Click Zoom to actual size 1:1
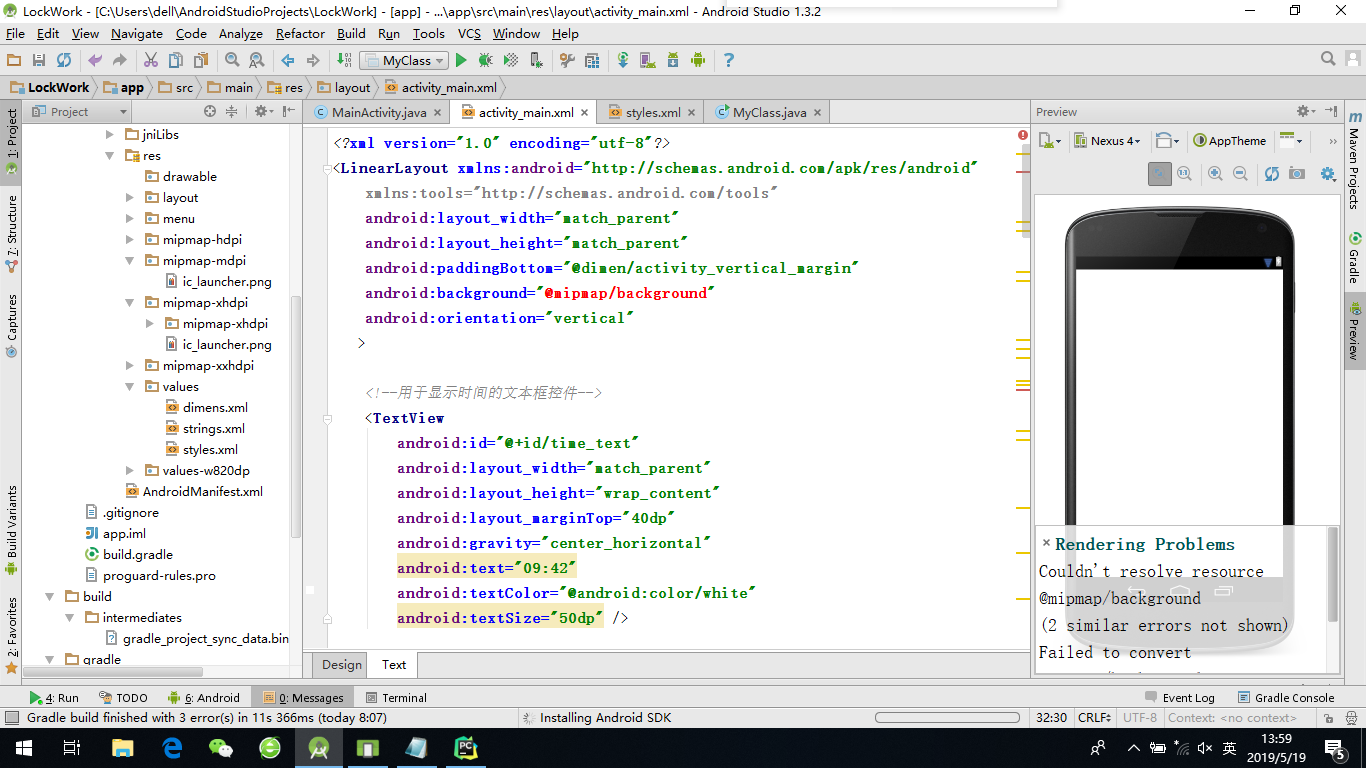Viewport: 1366px width, 768px height. (1184, 174)
